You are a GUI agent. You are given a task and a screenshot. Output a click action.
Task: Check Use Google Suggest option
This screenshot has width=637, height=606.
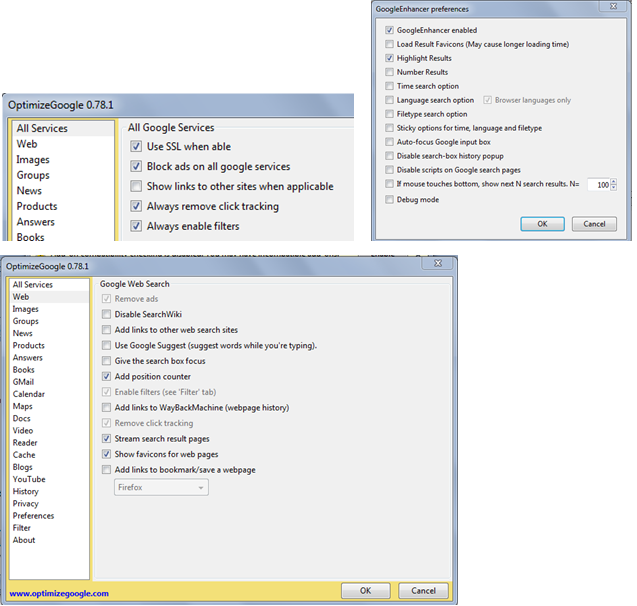106,345
